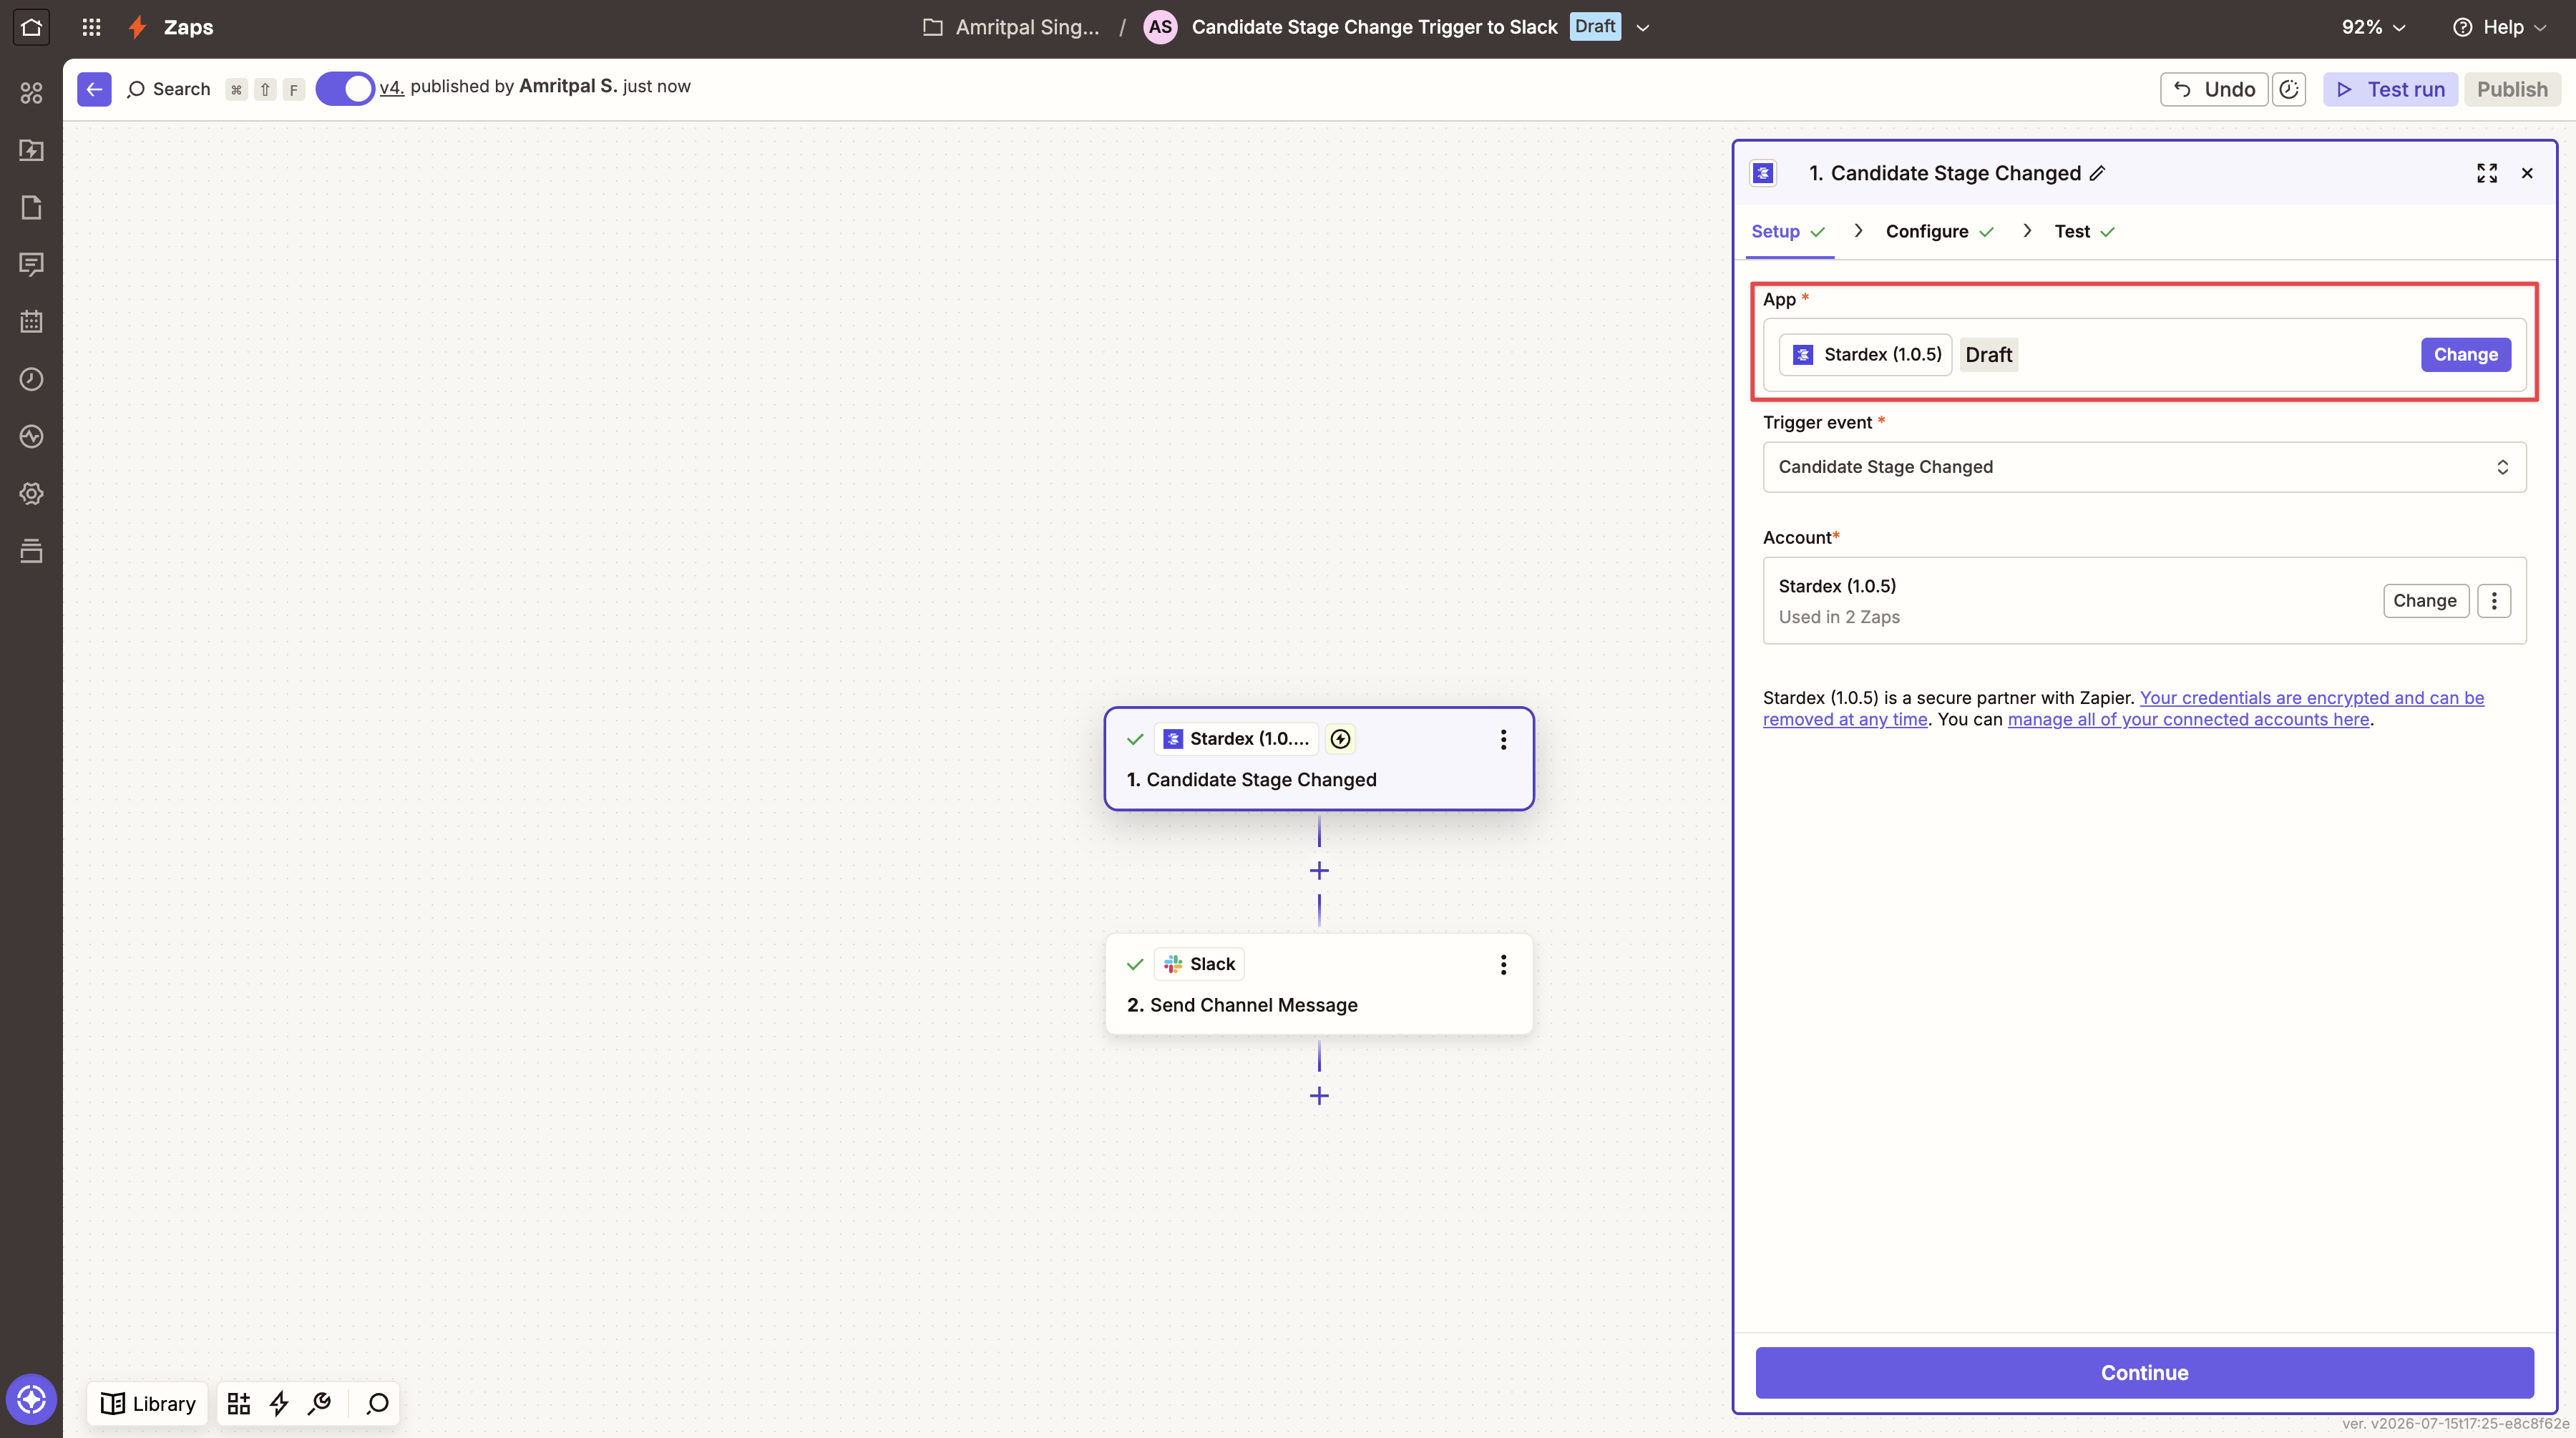
Task: Toggle the Zap on/off switch
Action: (345, 89)
